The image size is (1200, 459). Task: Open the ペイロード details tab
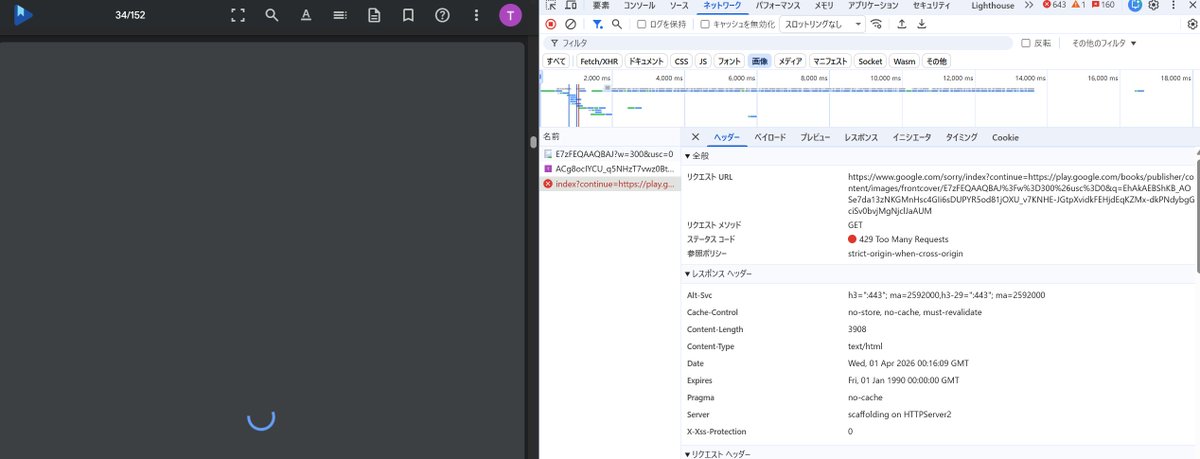click(x=770, y=137)
